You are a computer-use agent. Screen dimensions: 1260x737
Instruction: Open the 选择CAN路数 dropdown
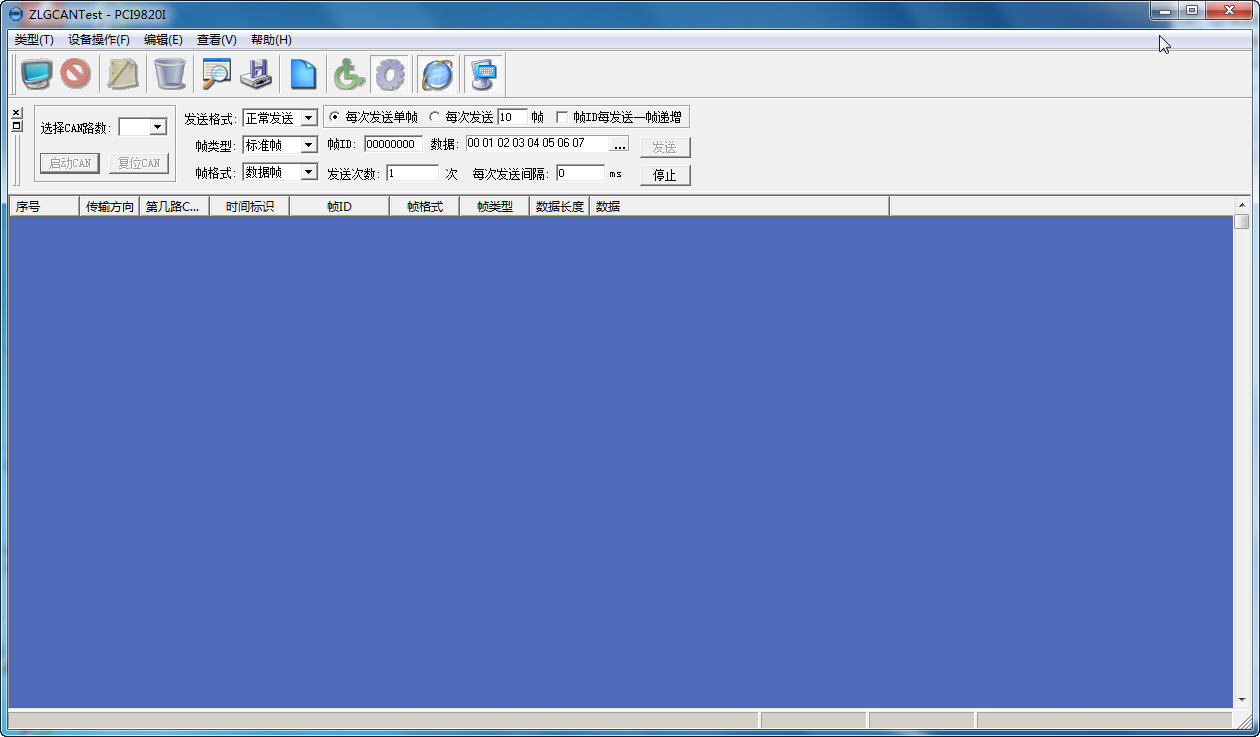pos(157,127)
